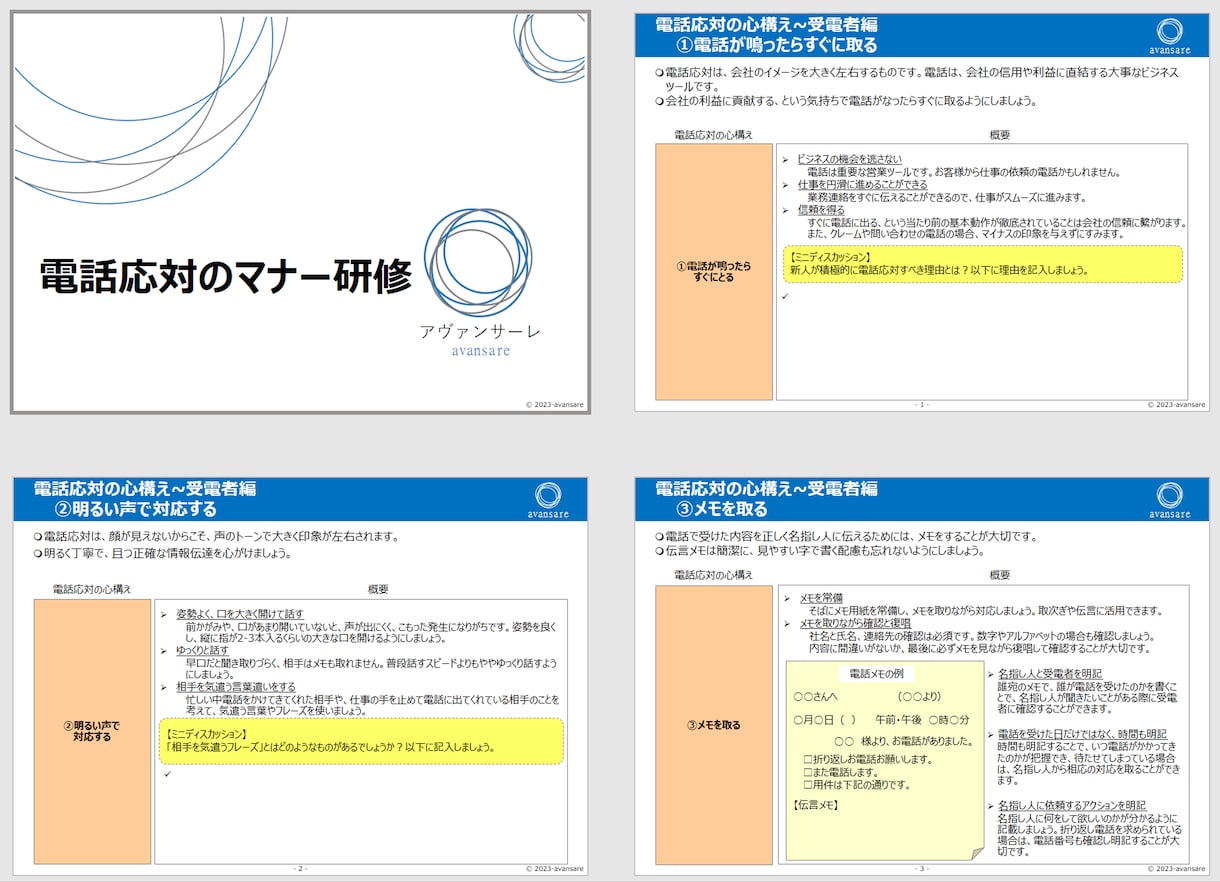Click the 【伝言メモ】 label in the memo note
Viewport: 1220px width, 882px height.
click(x=815, y=805)
